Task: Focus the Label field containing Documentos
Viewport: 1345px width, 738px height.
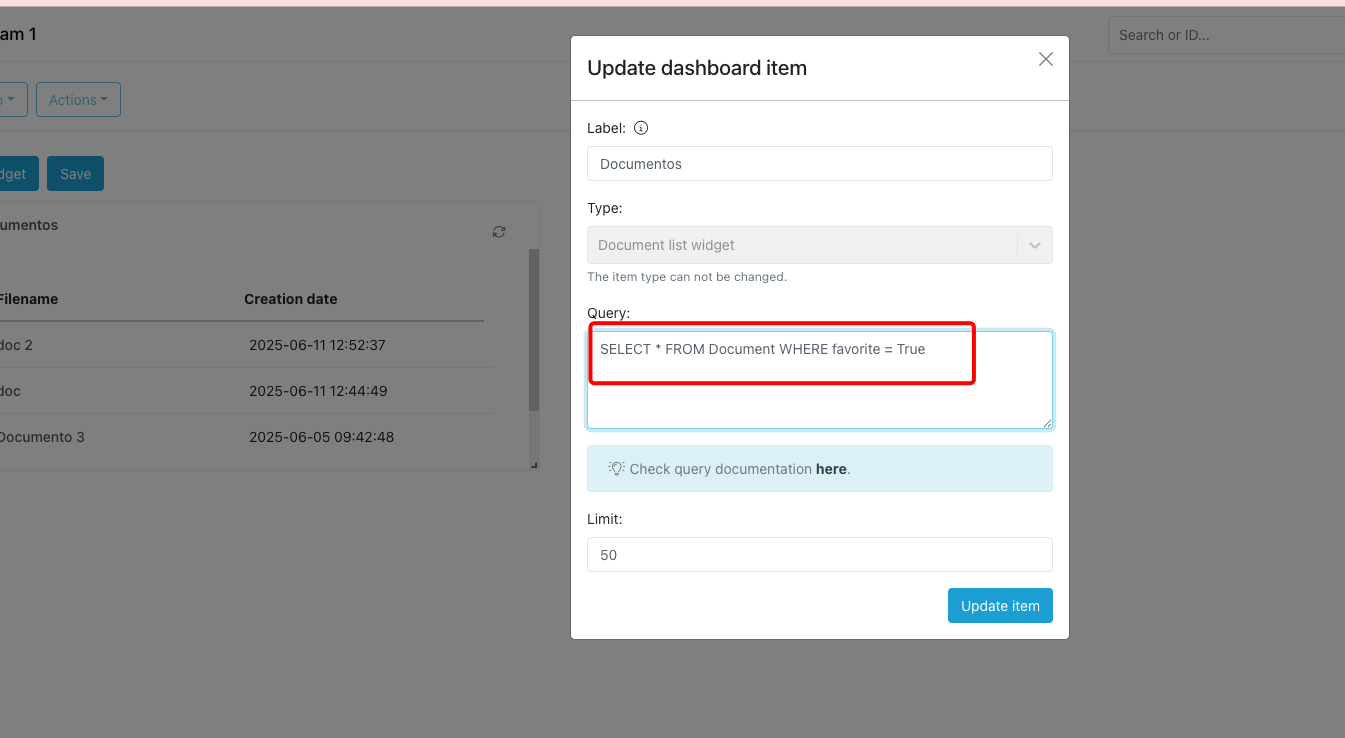Action: pyautogui.click(x=819, y=164)
